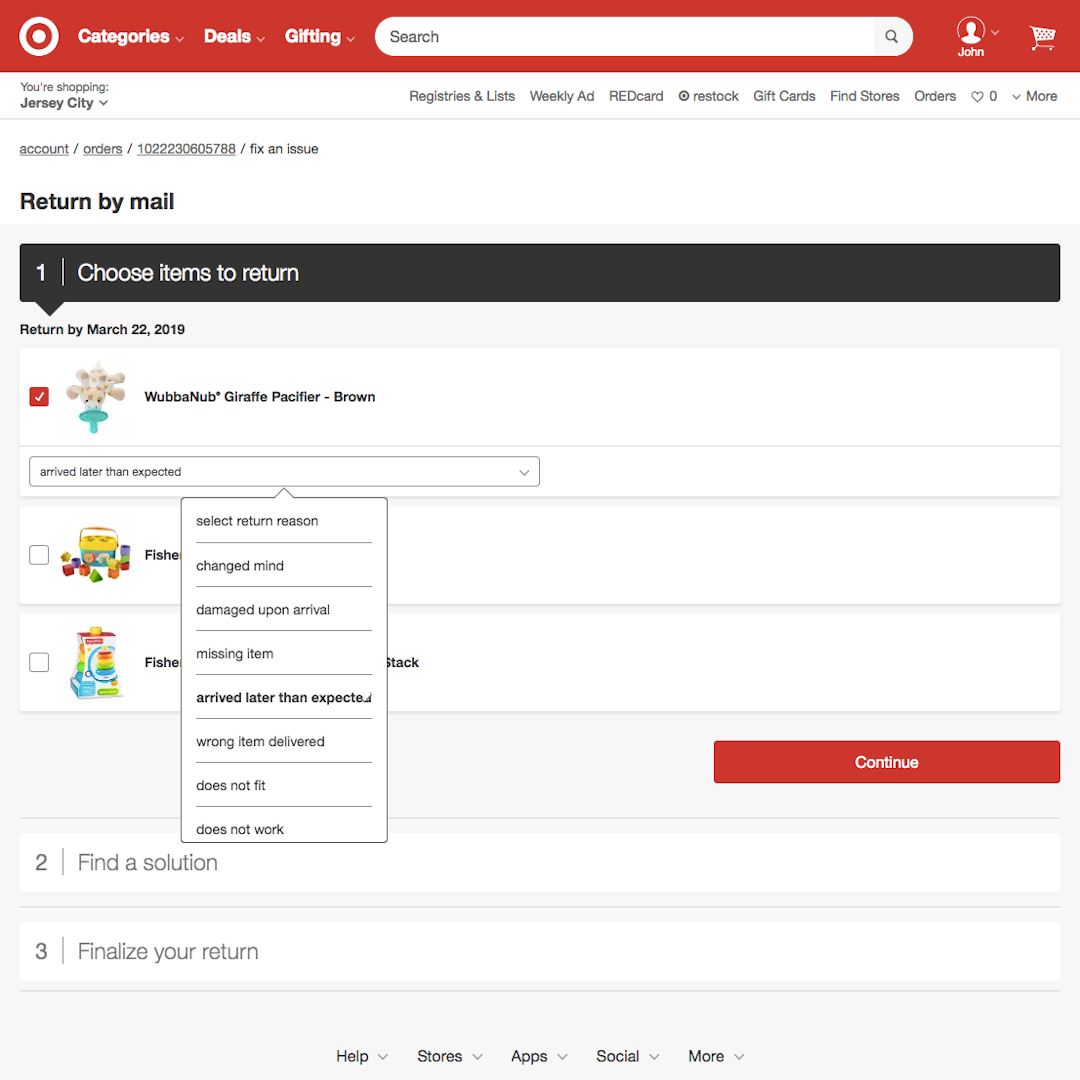Screen dimensions: 1080x1080
Task: Check the Fisher-Price Rock-a-Stack checkbox
Action: (x=39, y=662)
